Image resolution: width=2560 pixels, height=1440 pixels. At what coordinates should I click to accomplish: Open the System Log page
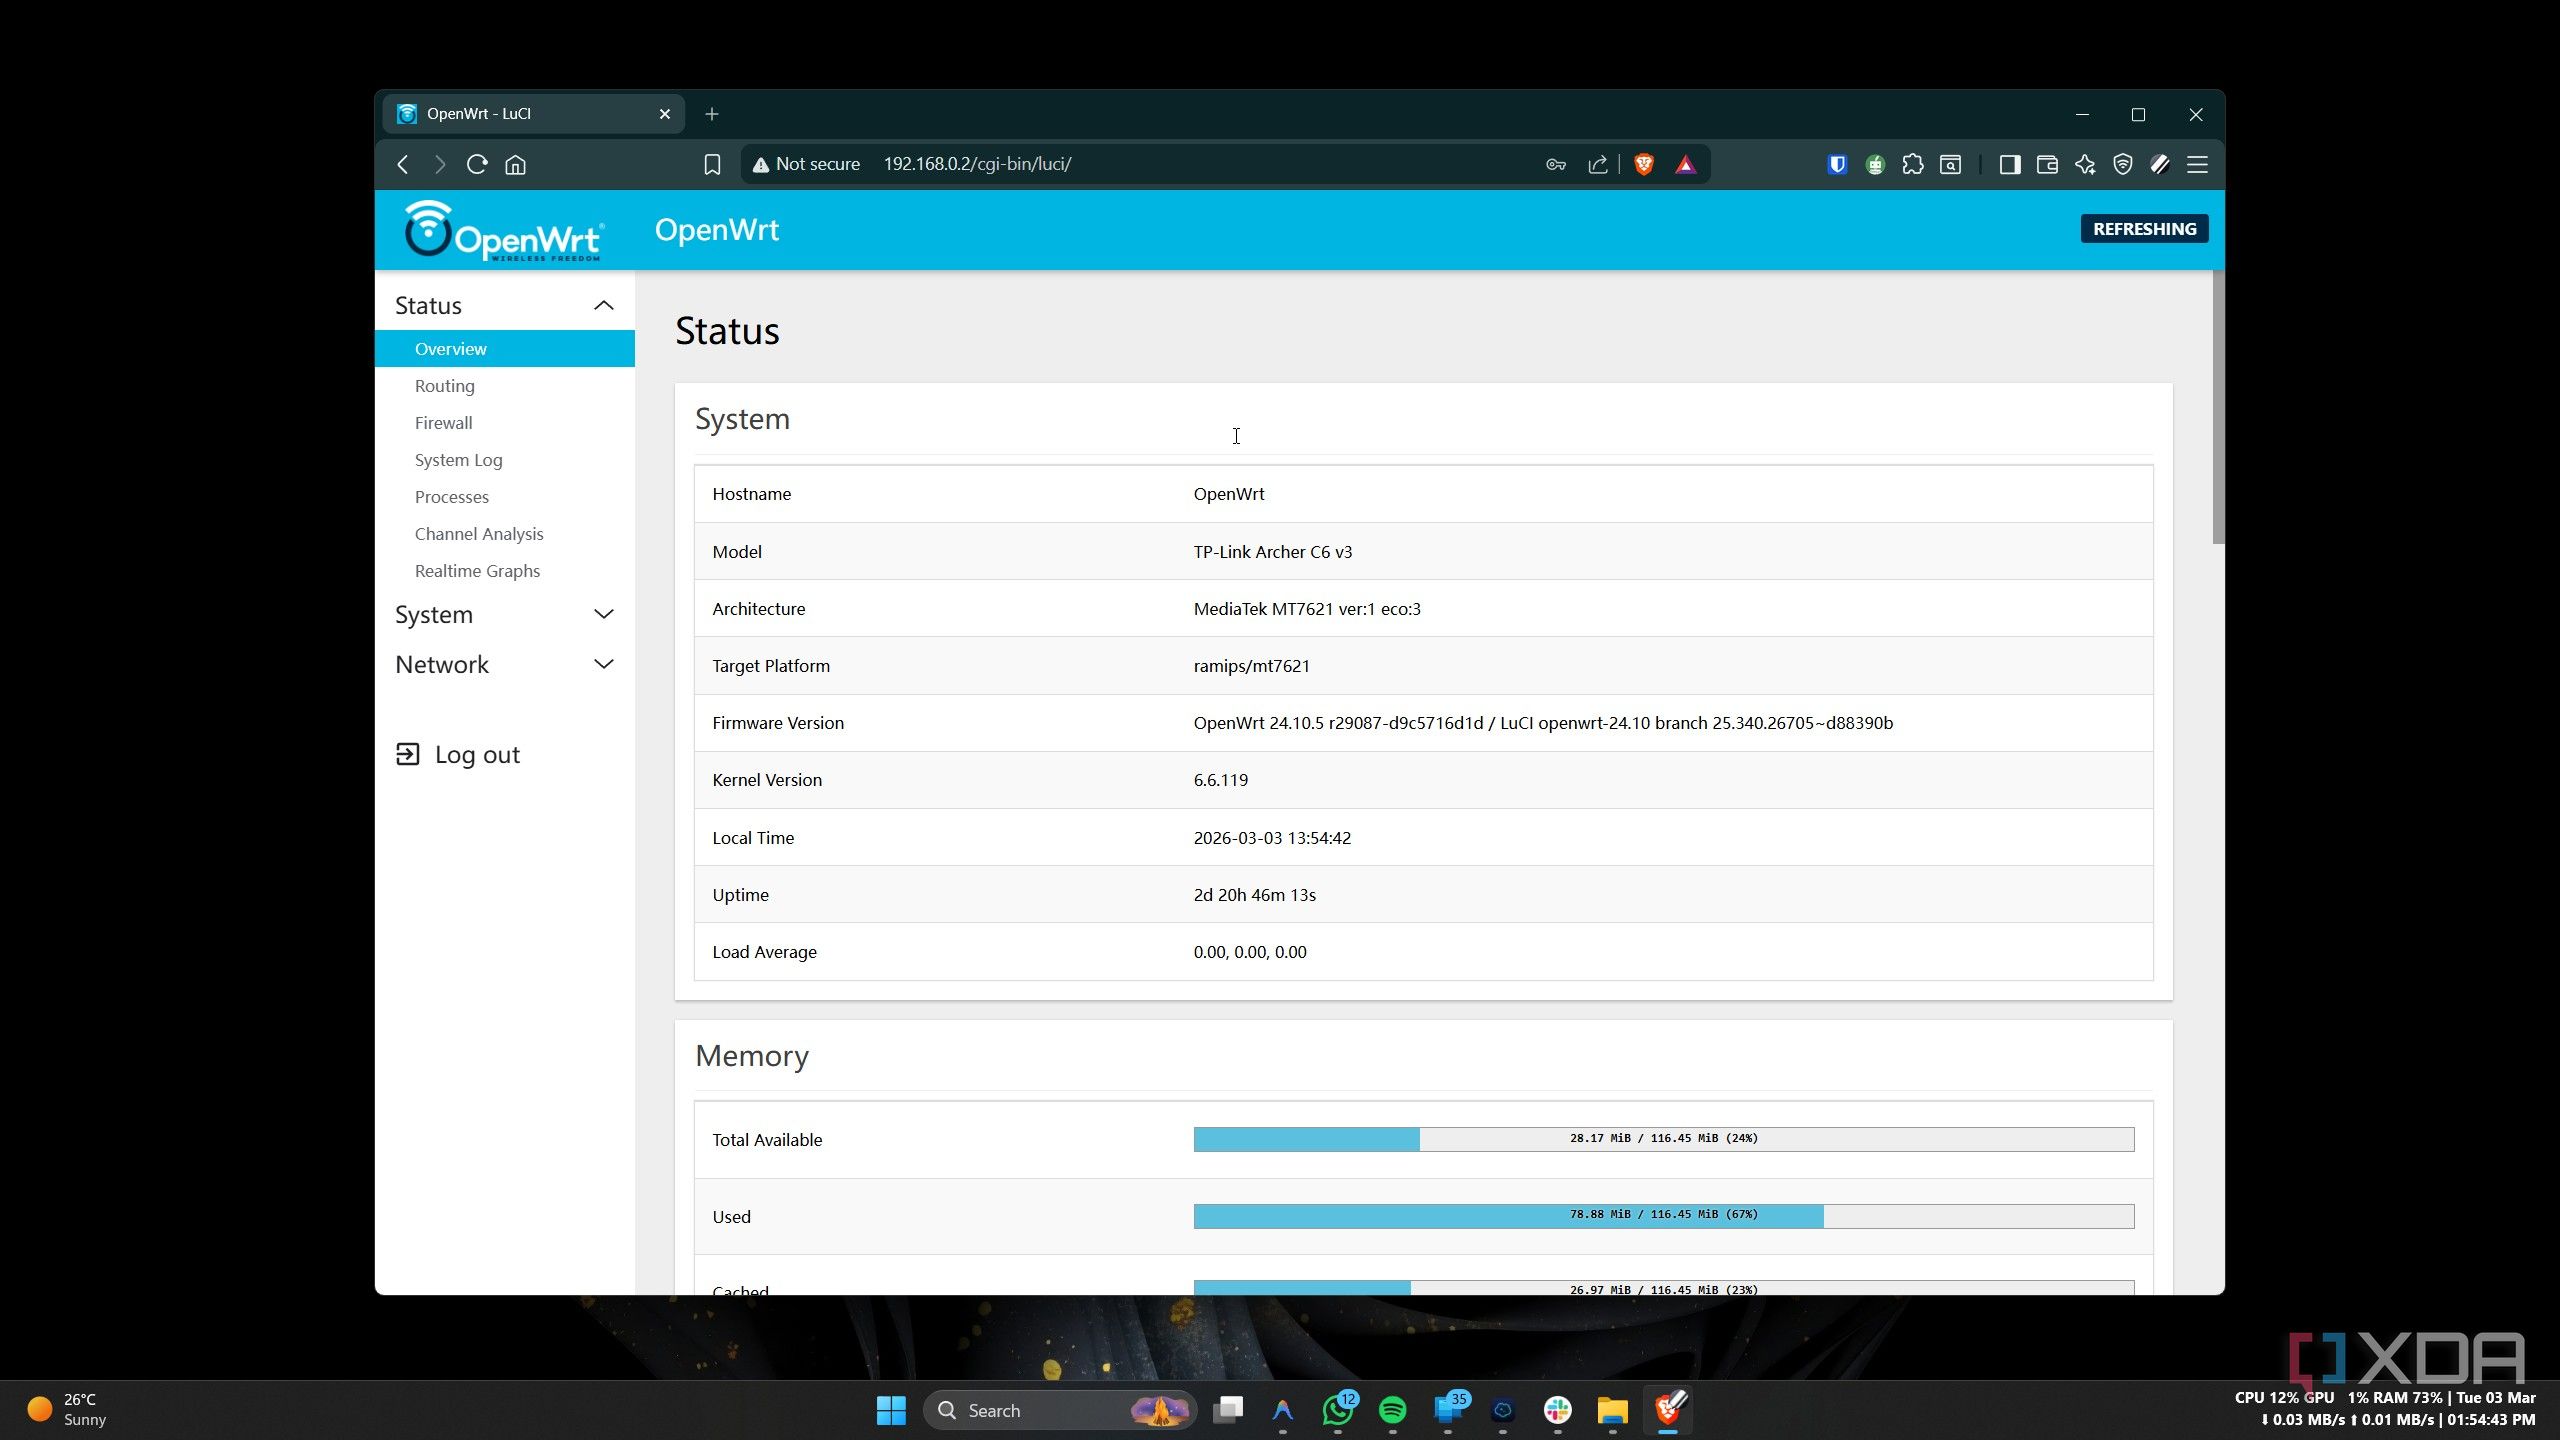(x=459, y=459)
